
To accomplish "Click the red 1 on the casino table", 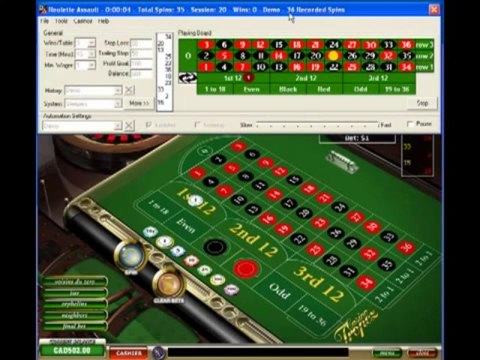I will pyautogui.click(x=197, y=173).
